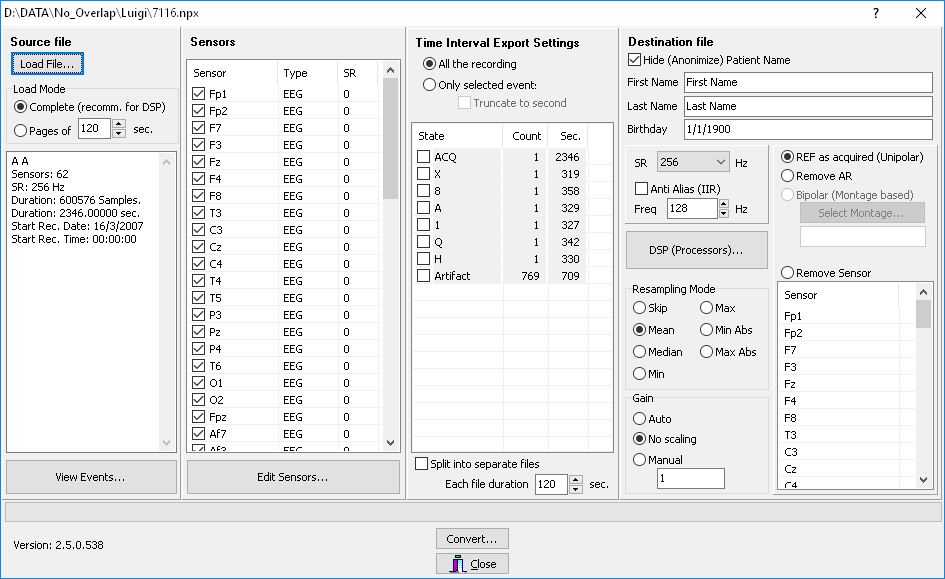Select Skip resampling mode
This screenshot has width=945, height=579.
pos(640,308)
